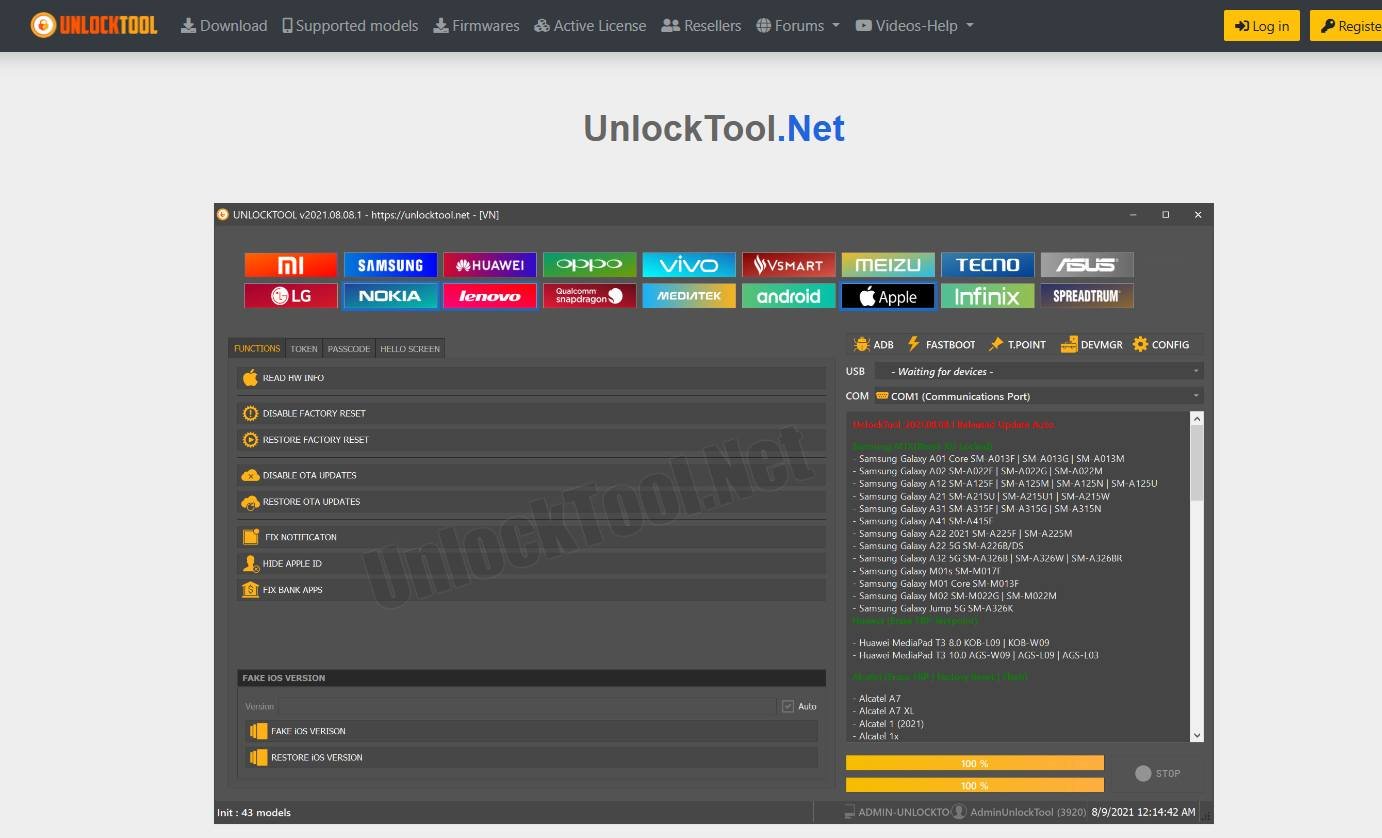Open the ADB mode panel
Screen dimensions: 1382x838
click(x=872, y=344)
